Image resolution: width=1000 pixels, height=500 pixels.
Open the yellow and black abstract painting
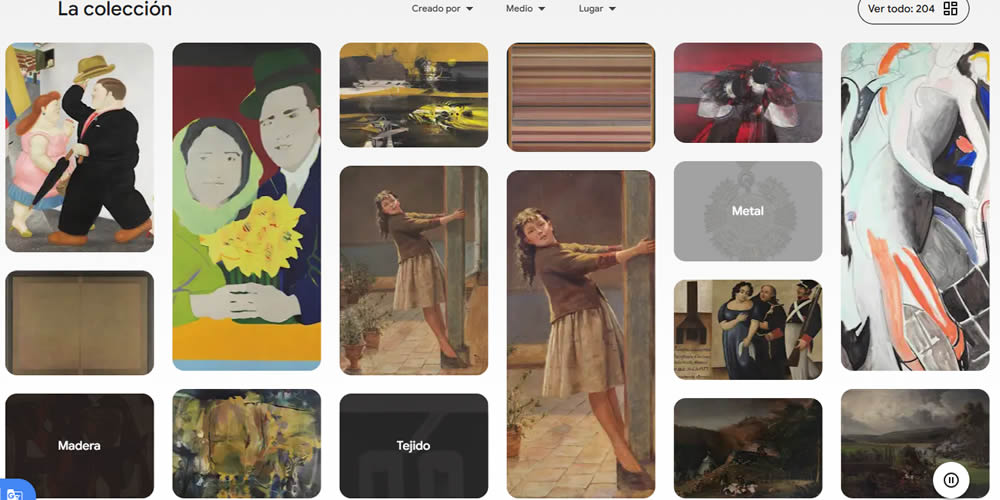[x=413, y=95]
